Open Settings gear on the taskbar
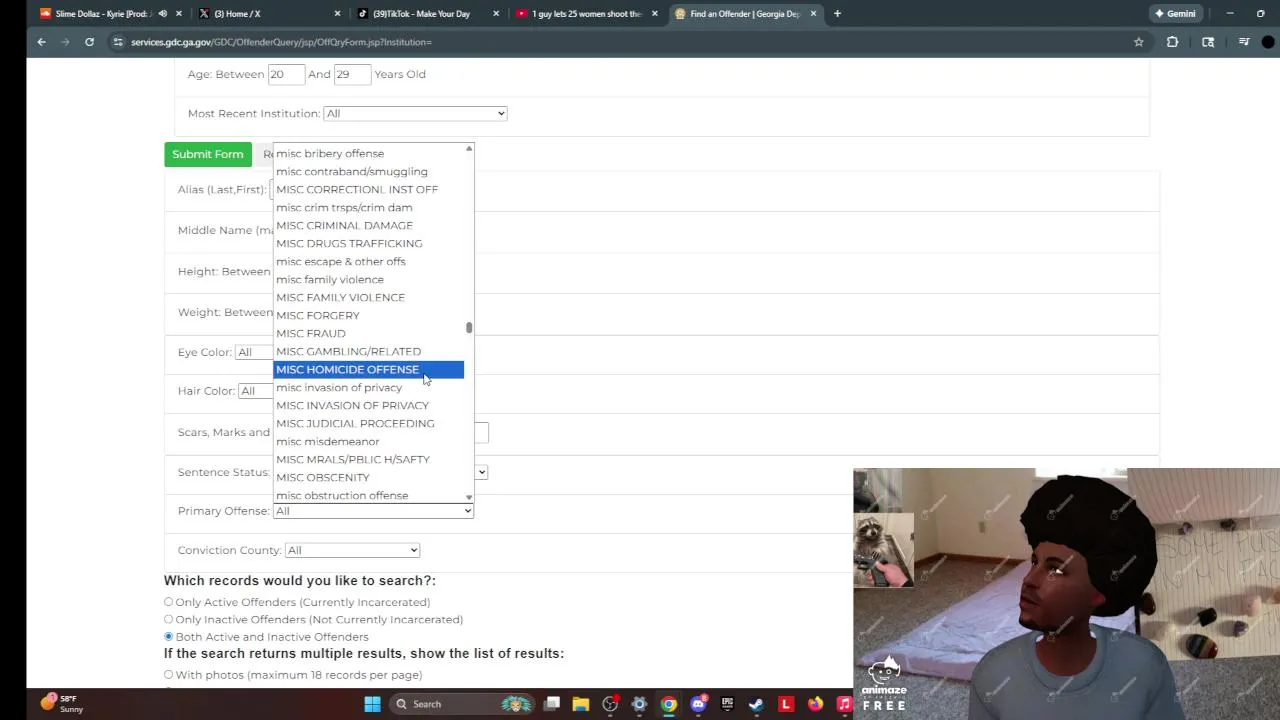Viewport: 1280px width, 720px height. click(639, 704)
